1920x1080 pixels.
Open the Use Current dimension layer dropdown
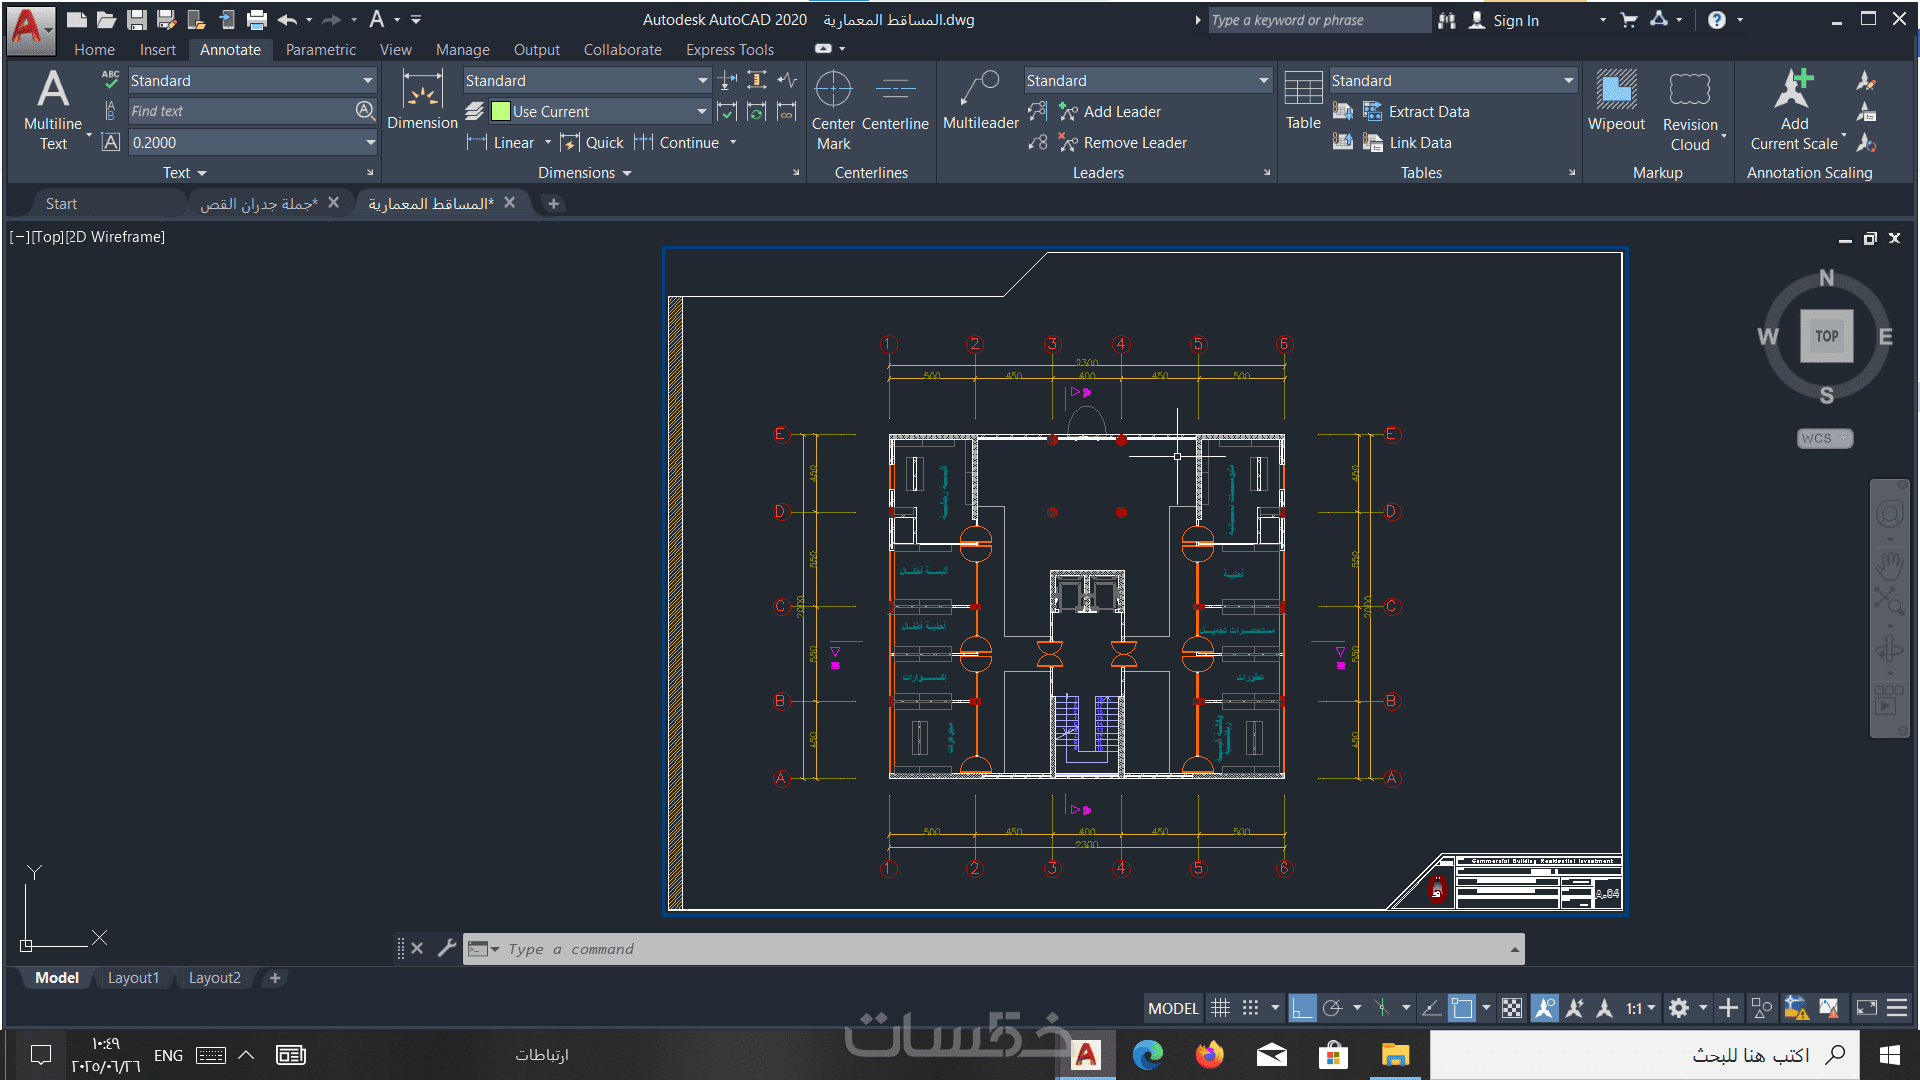coord(701,112)
